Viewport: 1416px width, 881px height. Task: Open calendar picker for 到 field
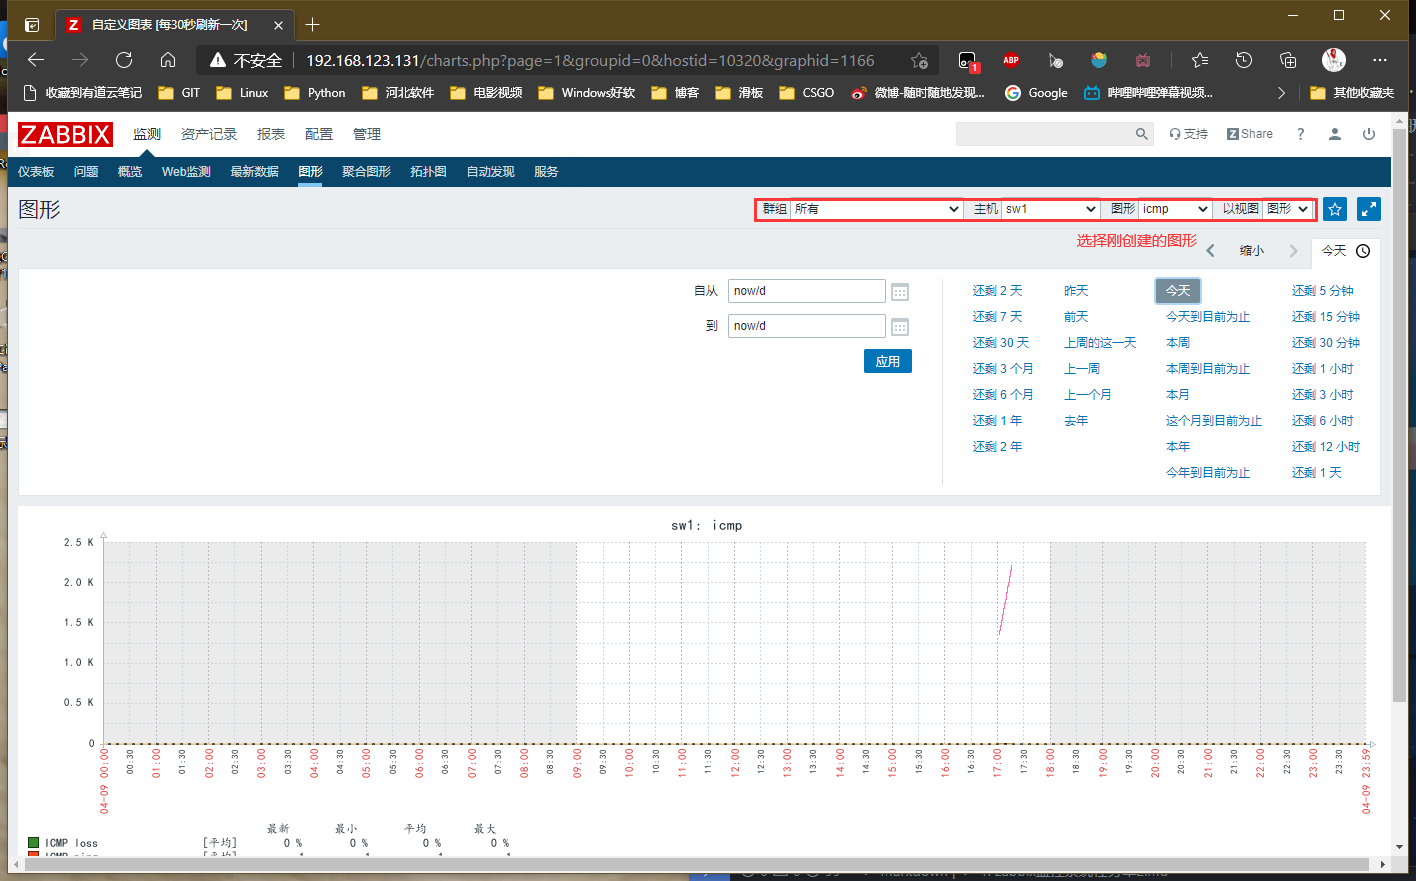(900, 327)
